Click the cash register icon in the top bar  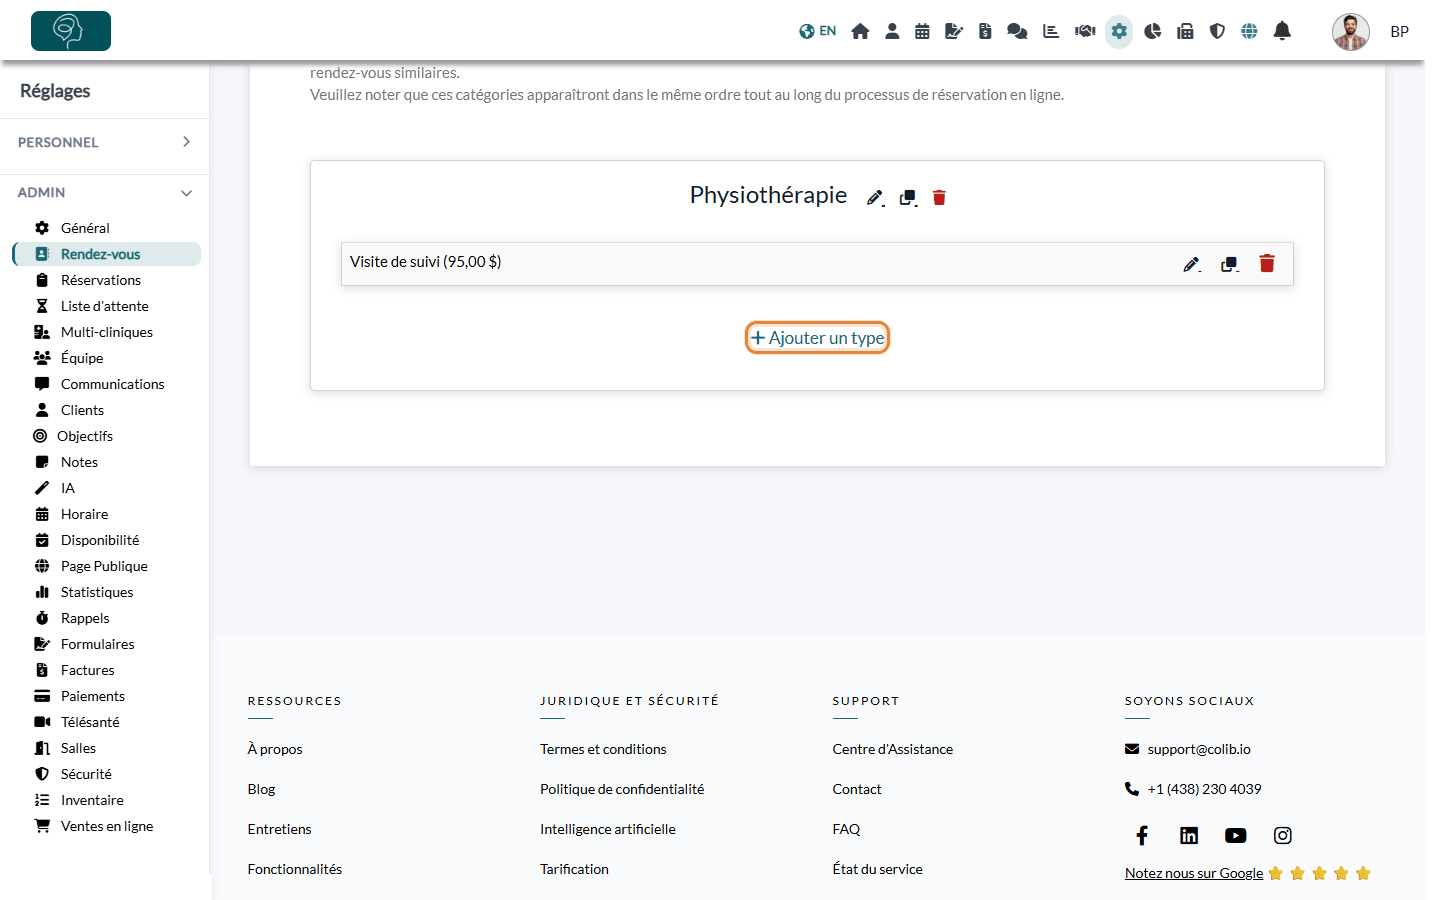(x=1185, y=31)
